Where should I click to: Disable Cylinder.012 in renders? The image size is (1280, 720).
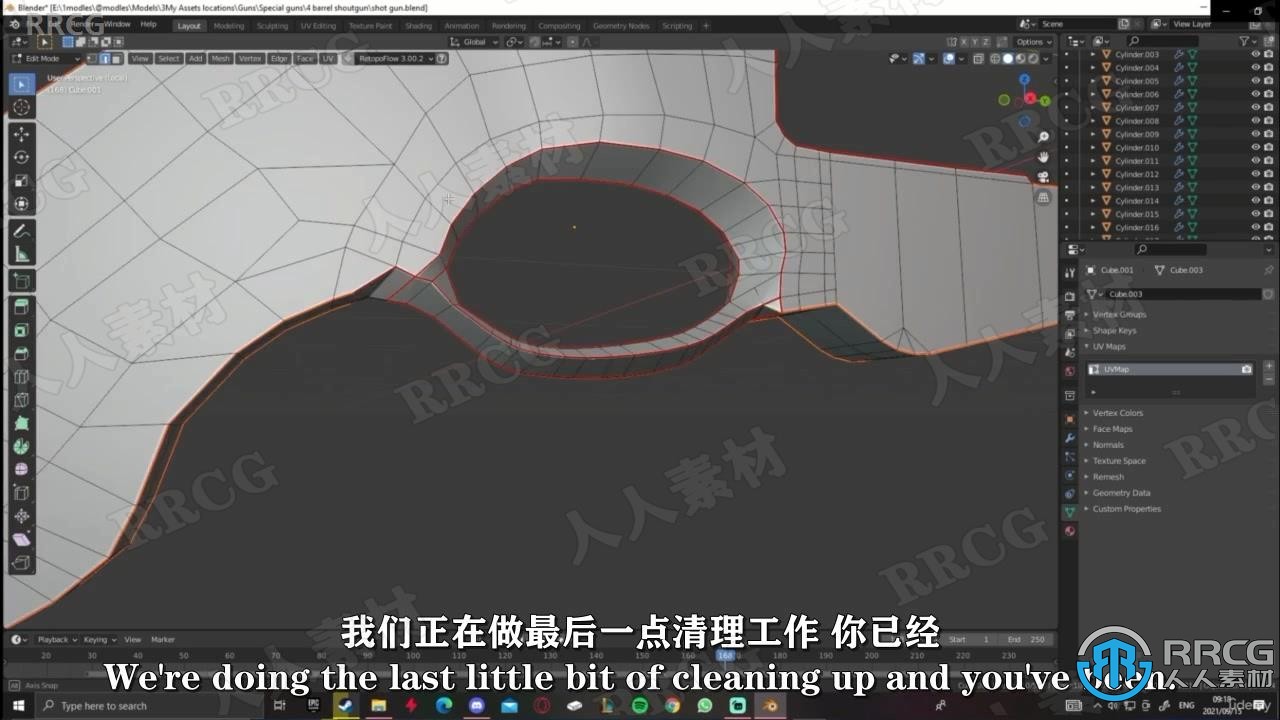1268,174
